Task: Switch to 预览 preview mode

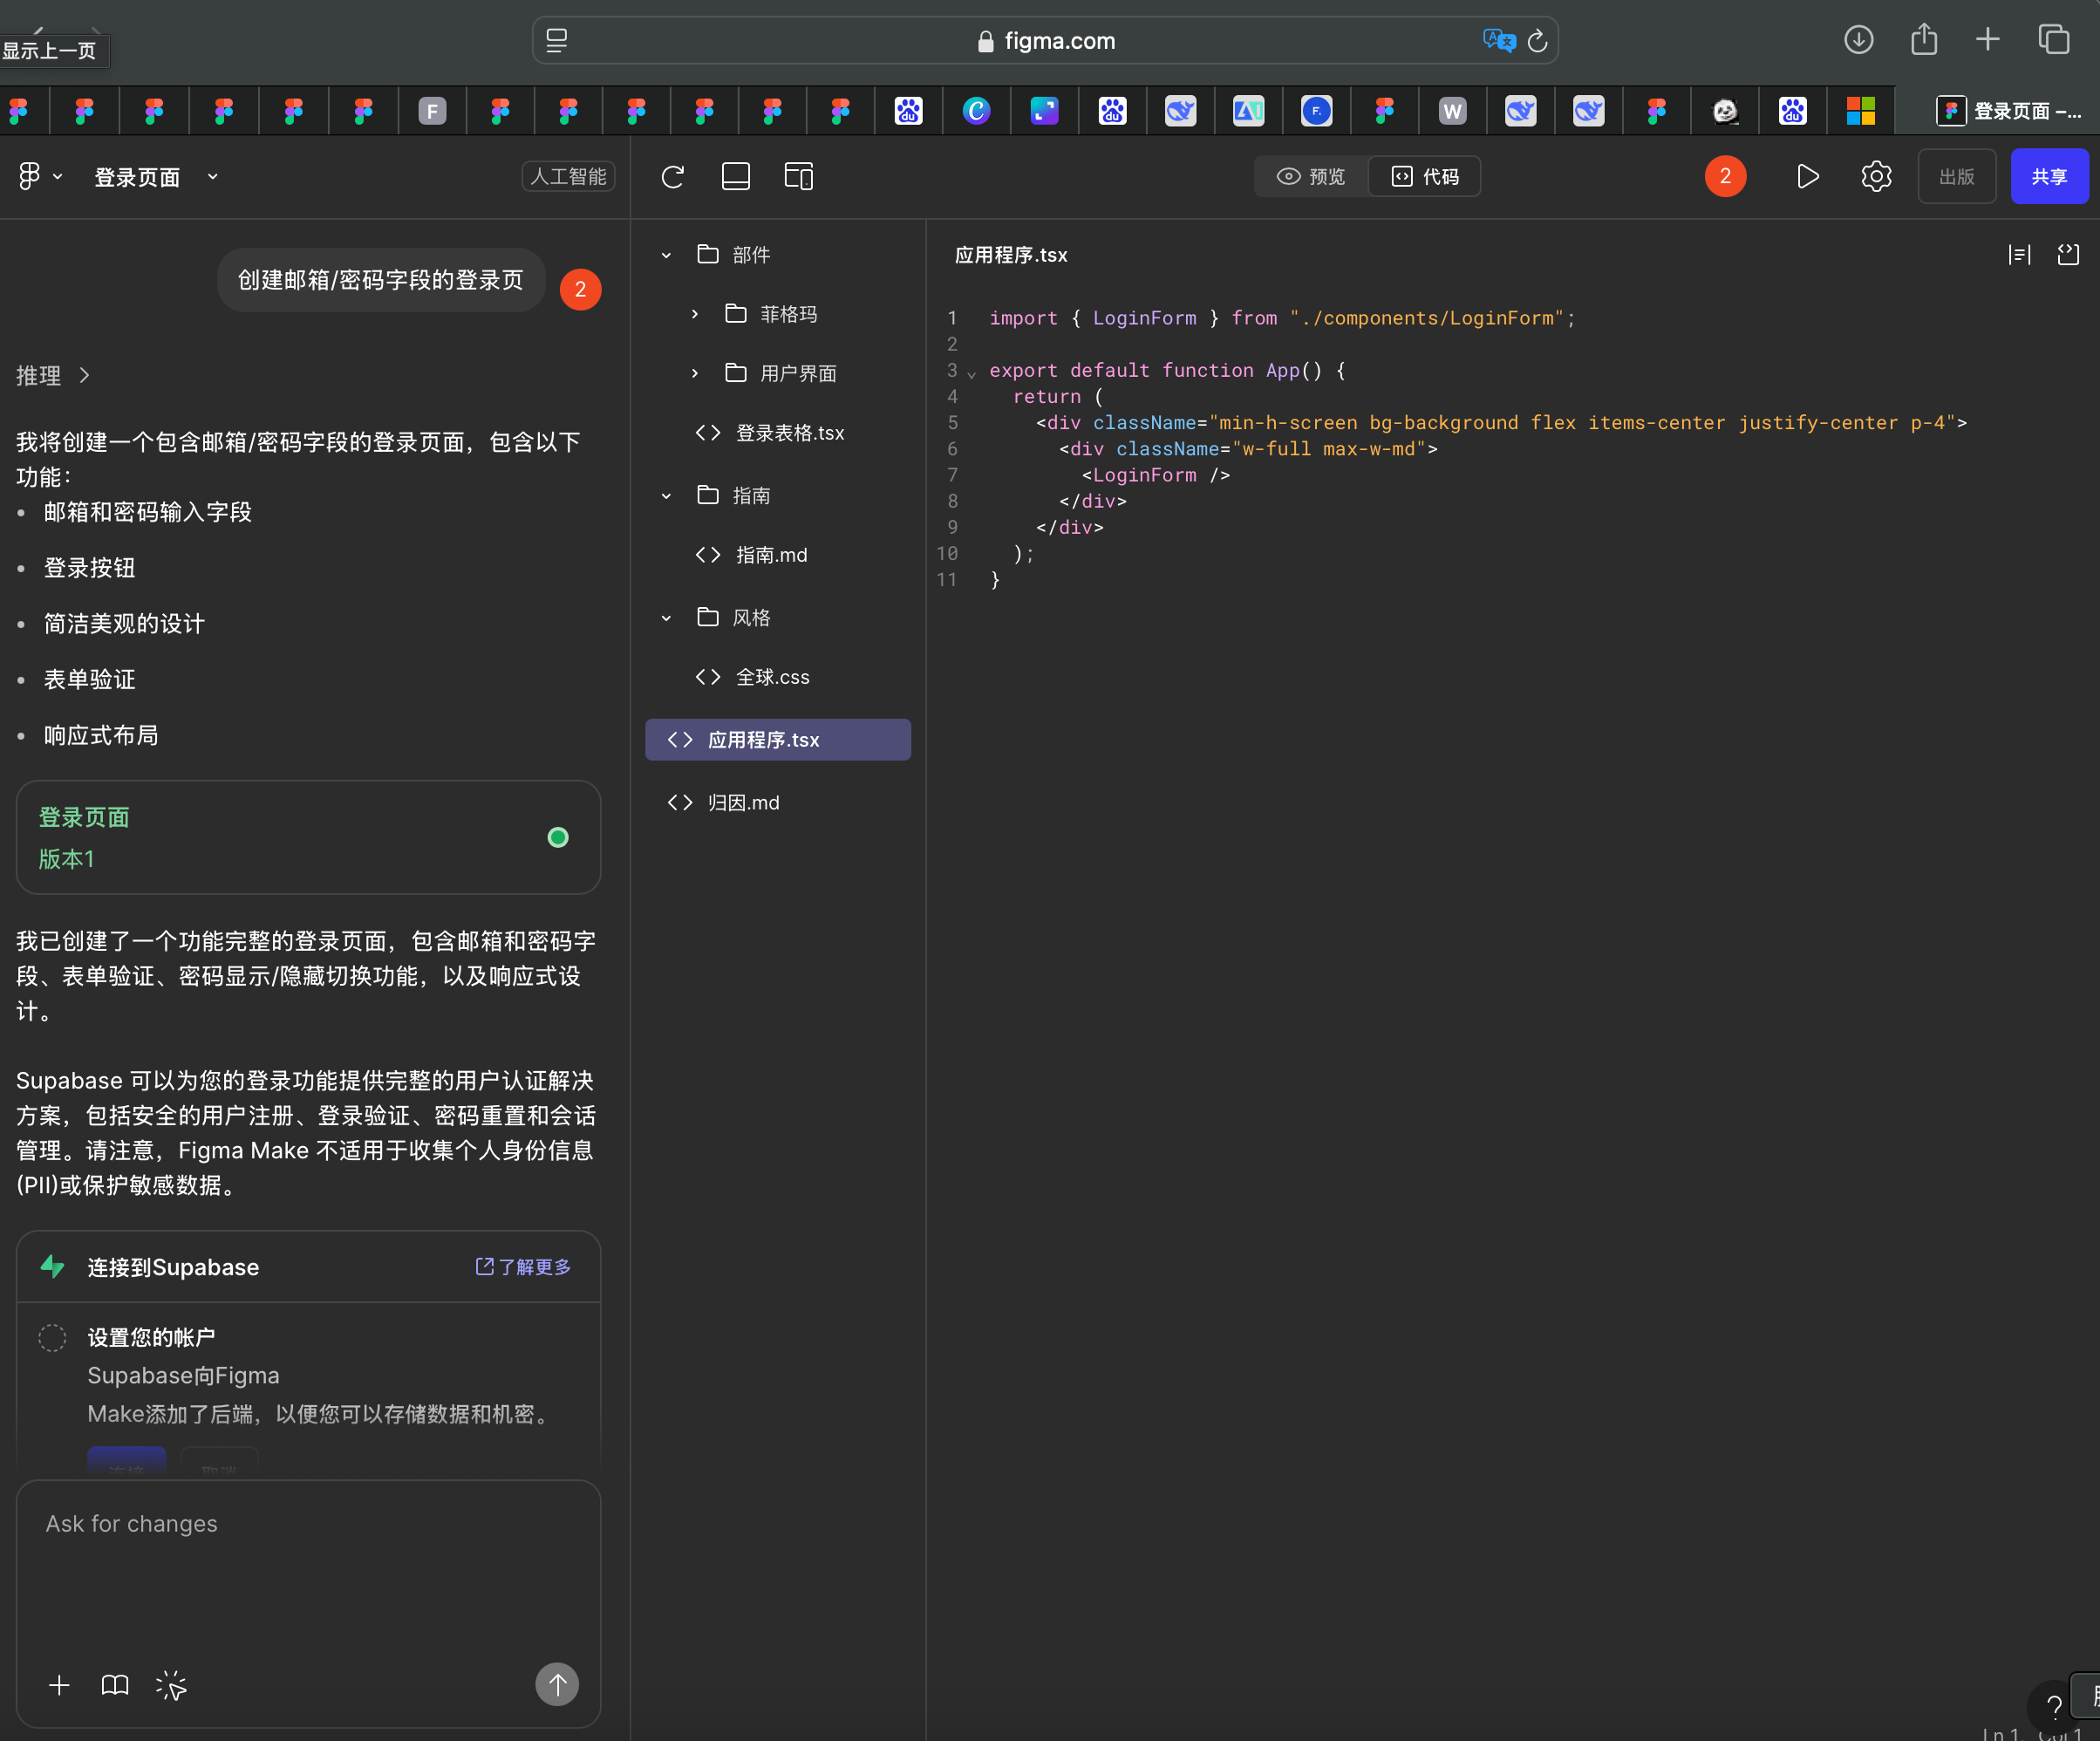Action: point(1311,176)
